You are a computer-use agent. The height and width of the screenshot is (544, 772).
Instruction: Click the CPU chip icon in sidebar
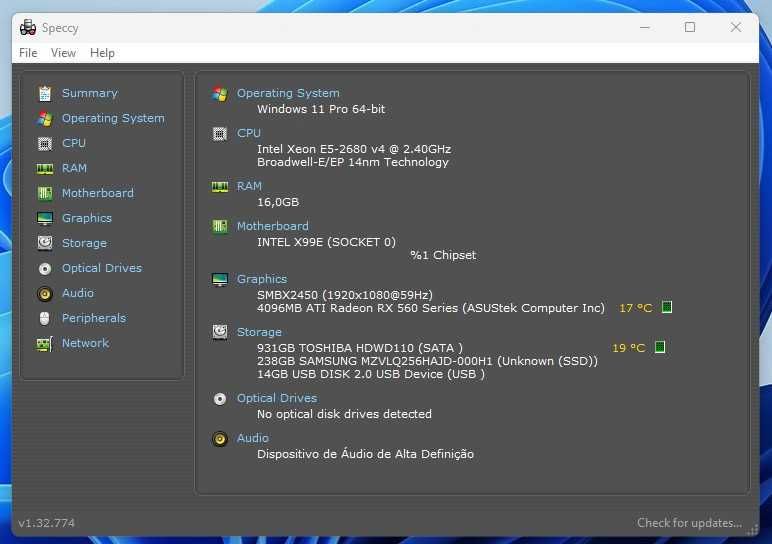pyautogui.click(x=45, y=143)
